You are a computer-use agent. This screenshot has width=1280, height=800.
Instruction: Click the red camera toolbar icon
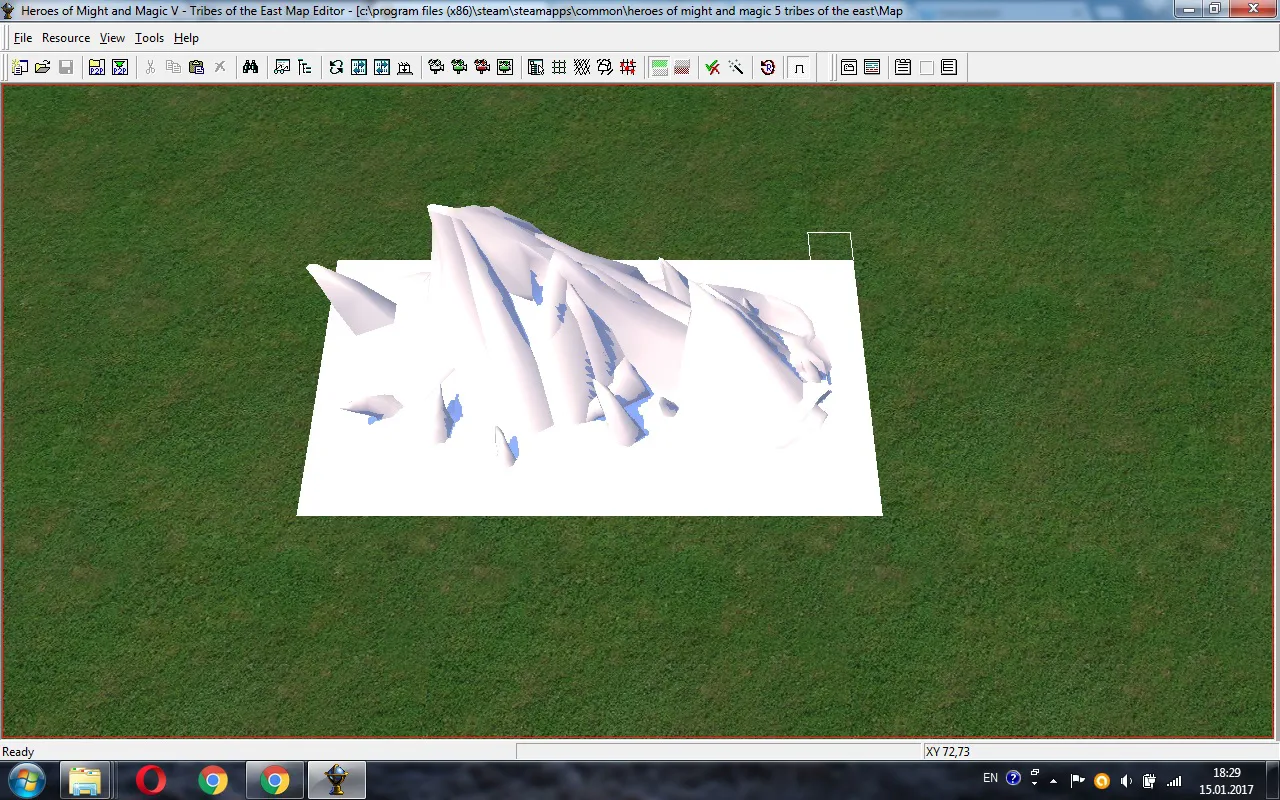482,67
